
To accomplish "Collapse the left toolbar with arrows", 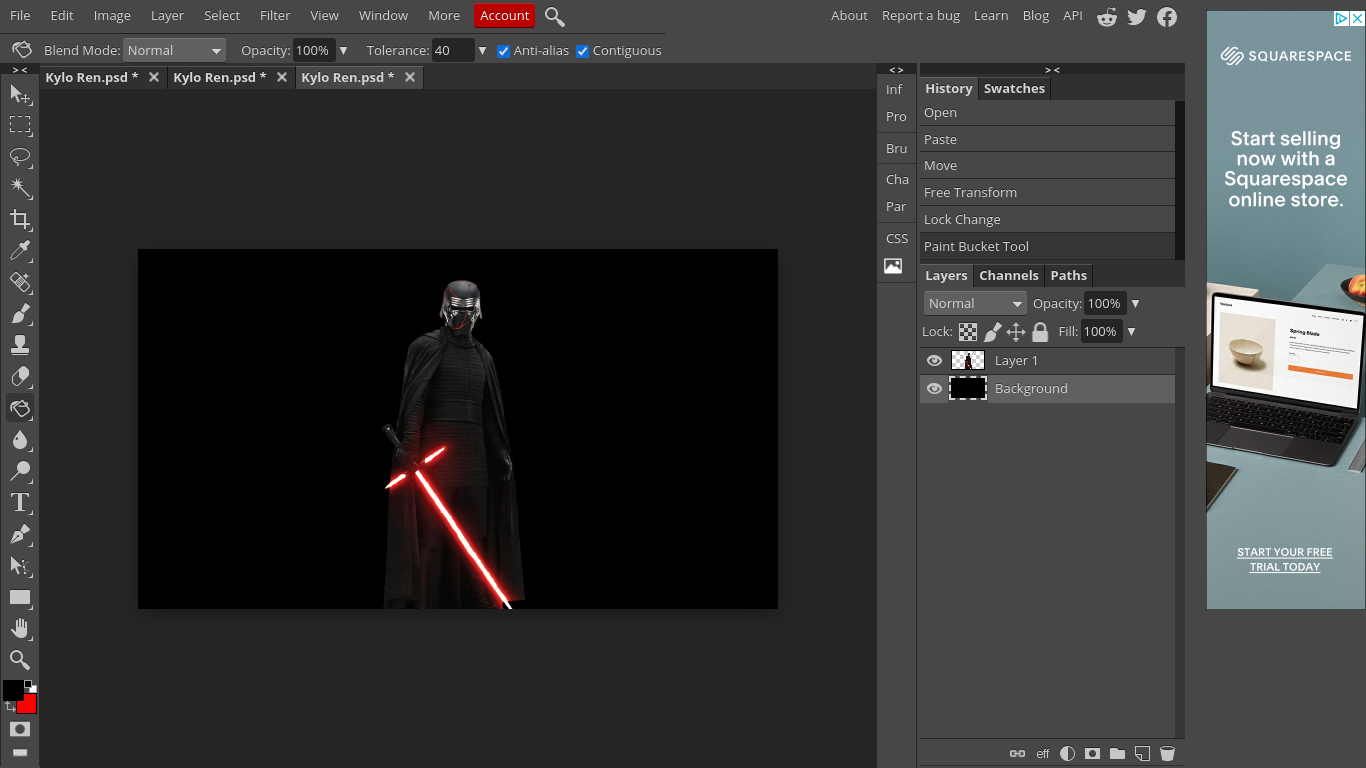I will pos(19,70).
